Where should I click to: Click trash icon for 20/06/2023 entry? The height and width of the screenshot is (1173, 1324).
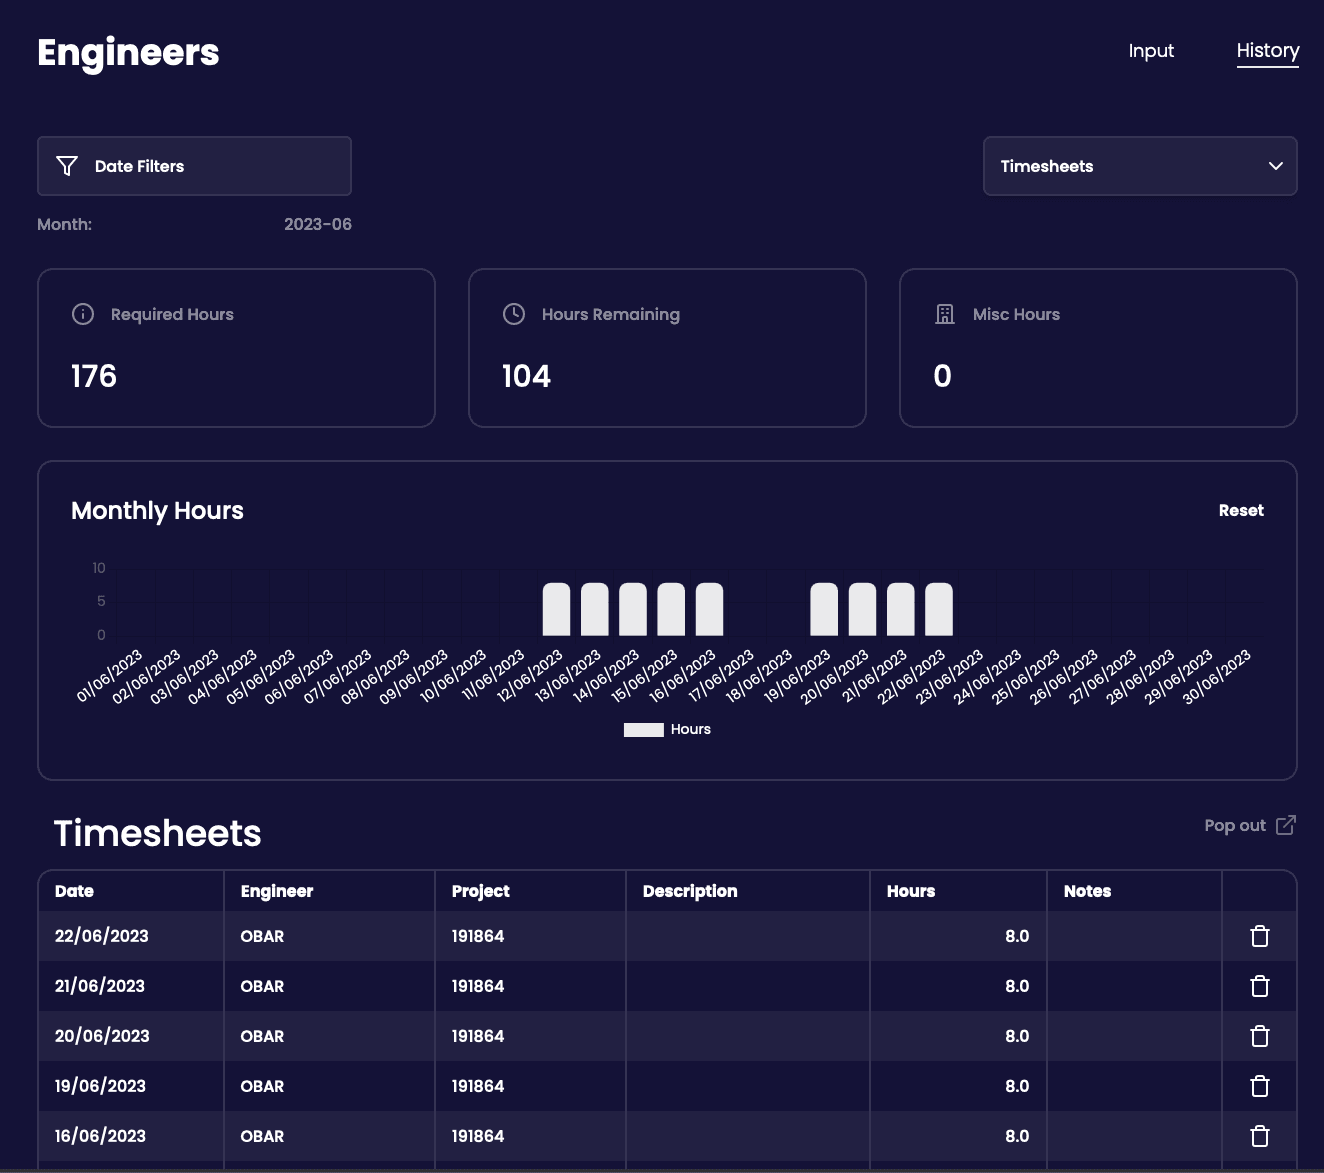(1259, 1036)
